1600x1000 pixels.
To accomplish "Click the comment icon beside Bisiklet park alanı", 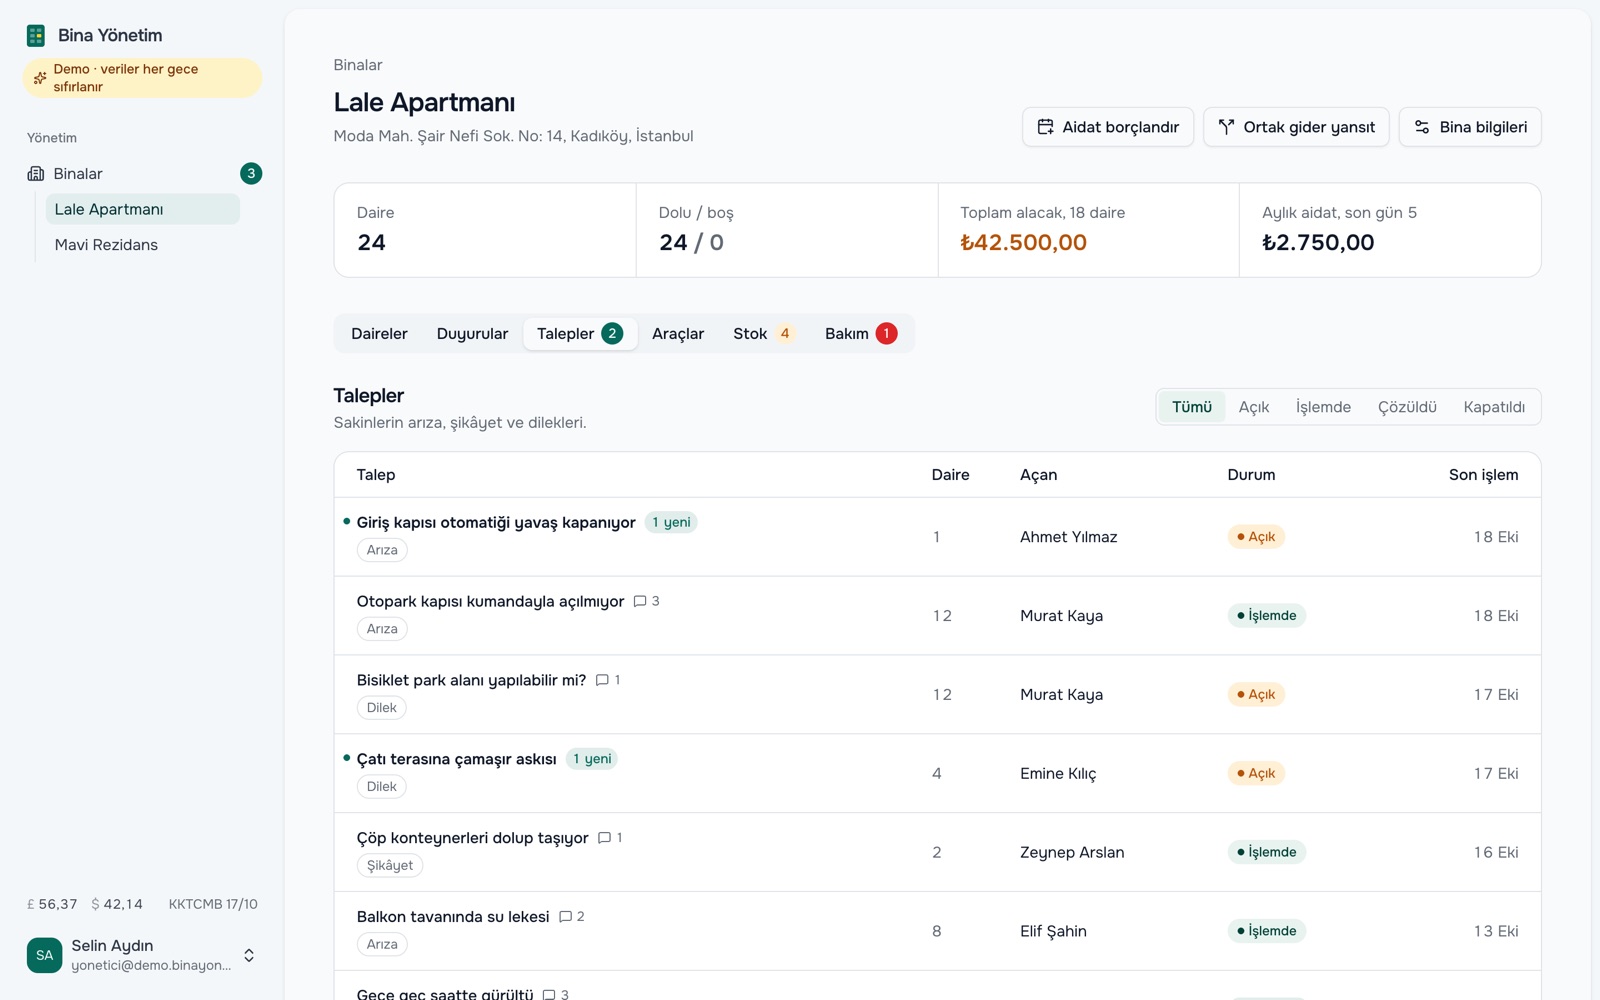I will coord(602,680).
